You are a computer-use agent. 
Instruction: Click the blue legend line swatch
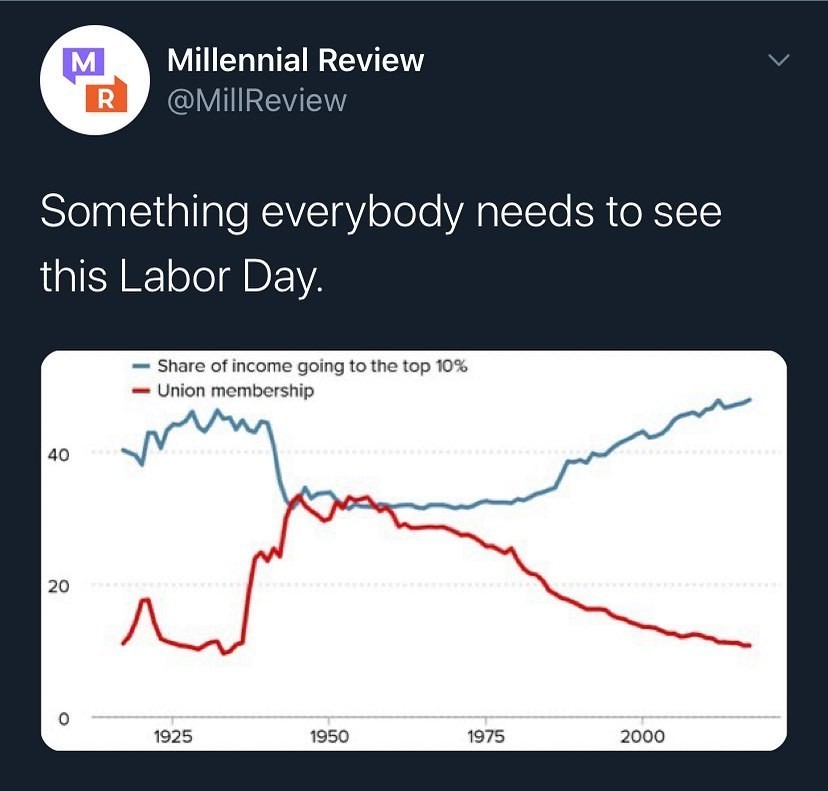point(142,366)
